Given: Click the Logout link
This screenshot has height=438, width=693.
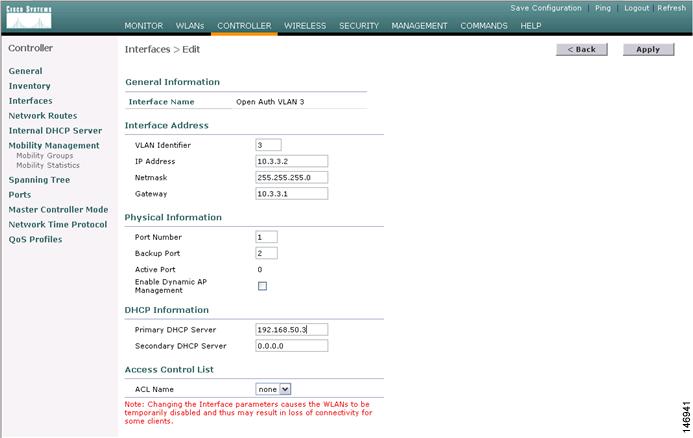Looking at the screenshot, I should tap(636, 8).
